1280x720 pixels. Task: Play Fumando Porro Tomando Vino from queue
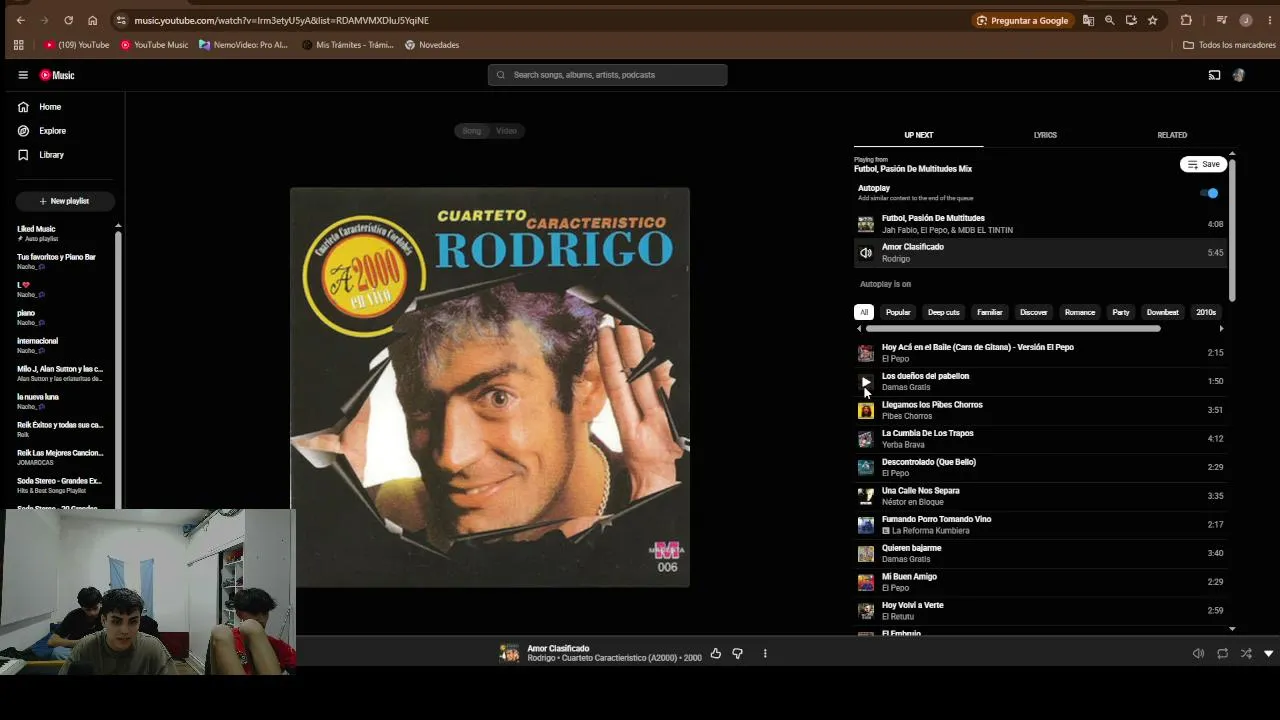tap(866, 525)
